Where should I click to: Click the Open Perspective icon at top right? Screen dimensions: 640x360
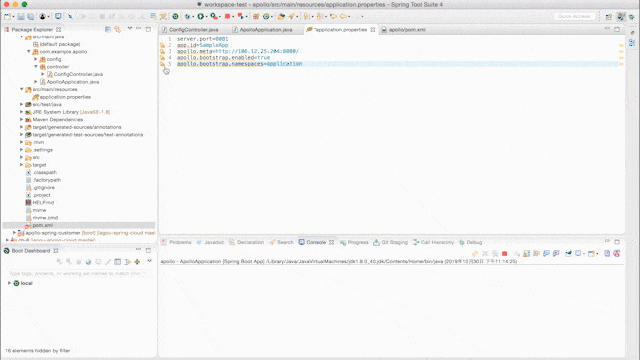[x=609, y=16]
